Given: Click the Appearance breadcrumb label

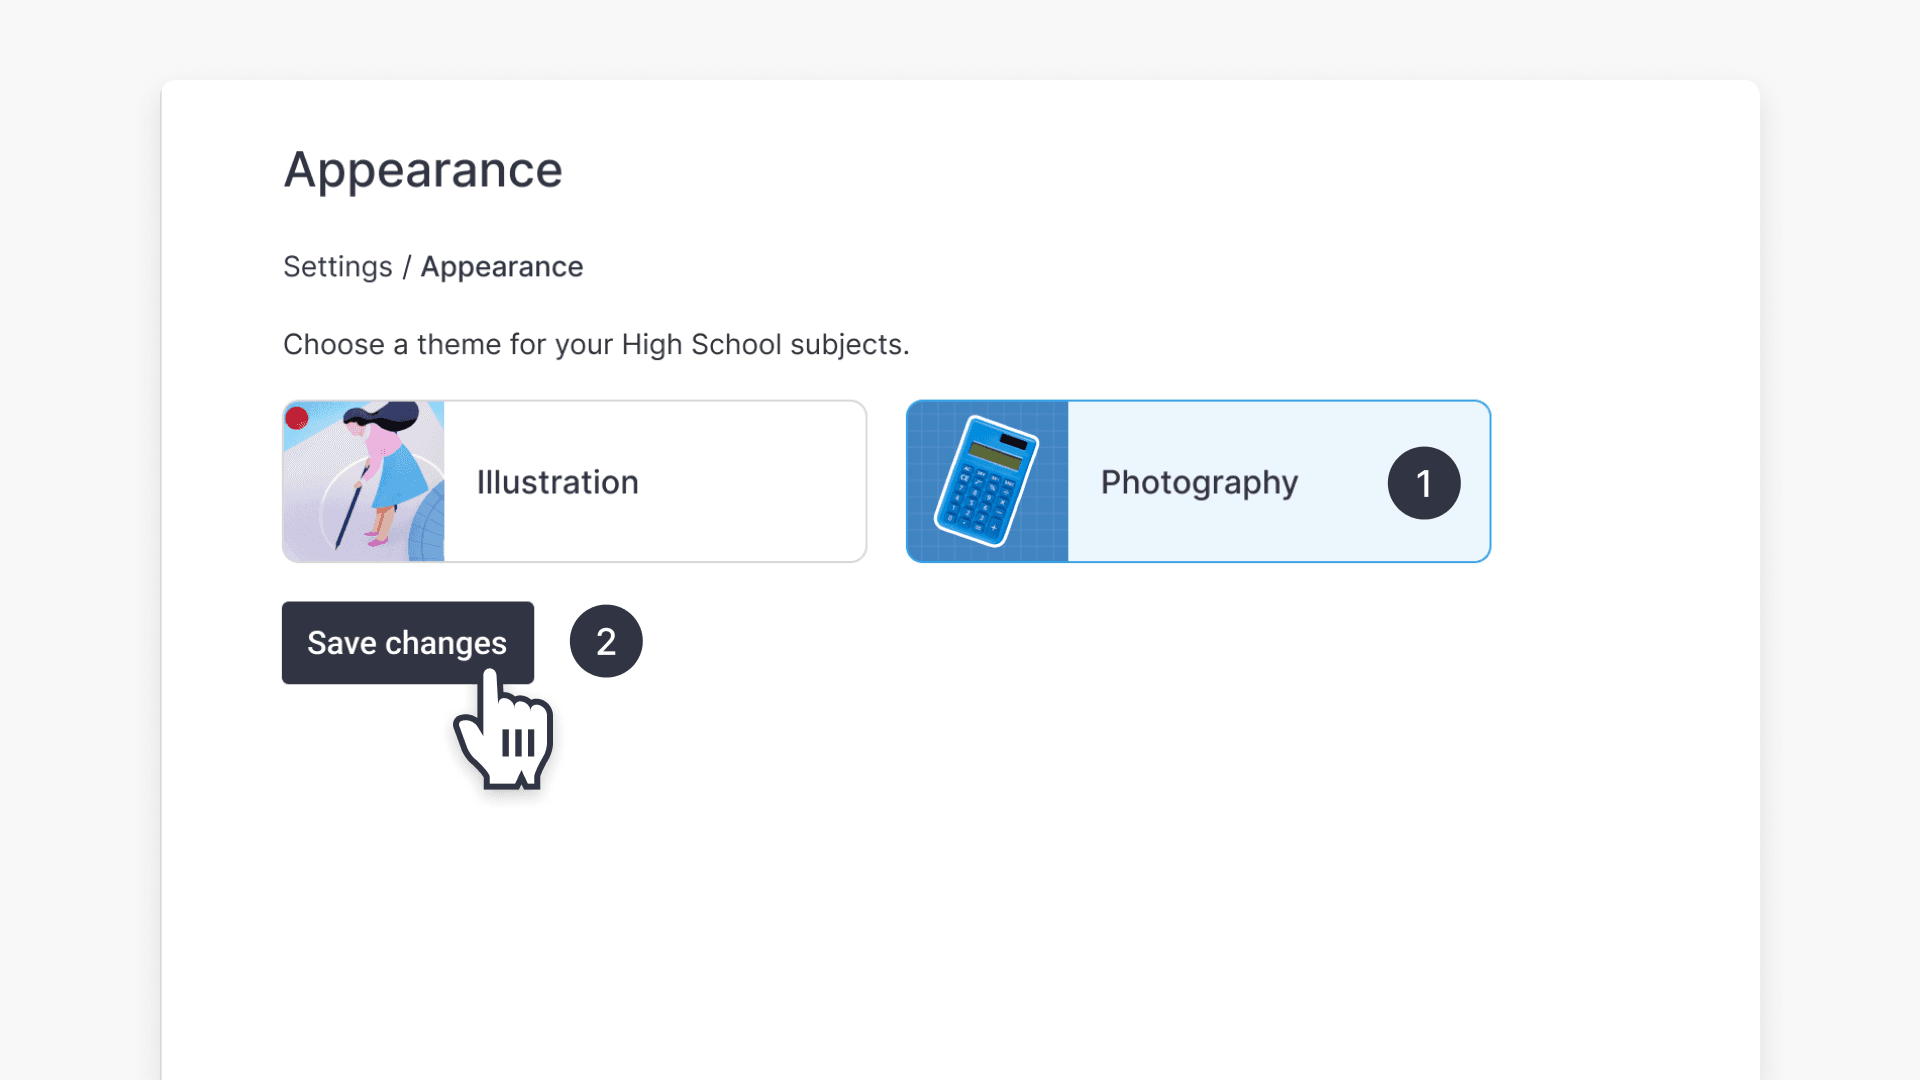Looking at the screenshot, I should click(502, 266).
